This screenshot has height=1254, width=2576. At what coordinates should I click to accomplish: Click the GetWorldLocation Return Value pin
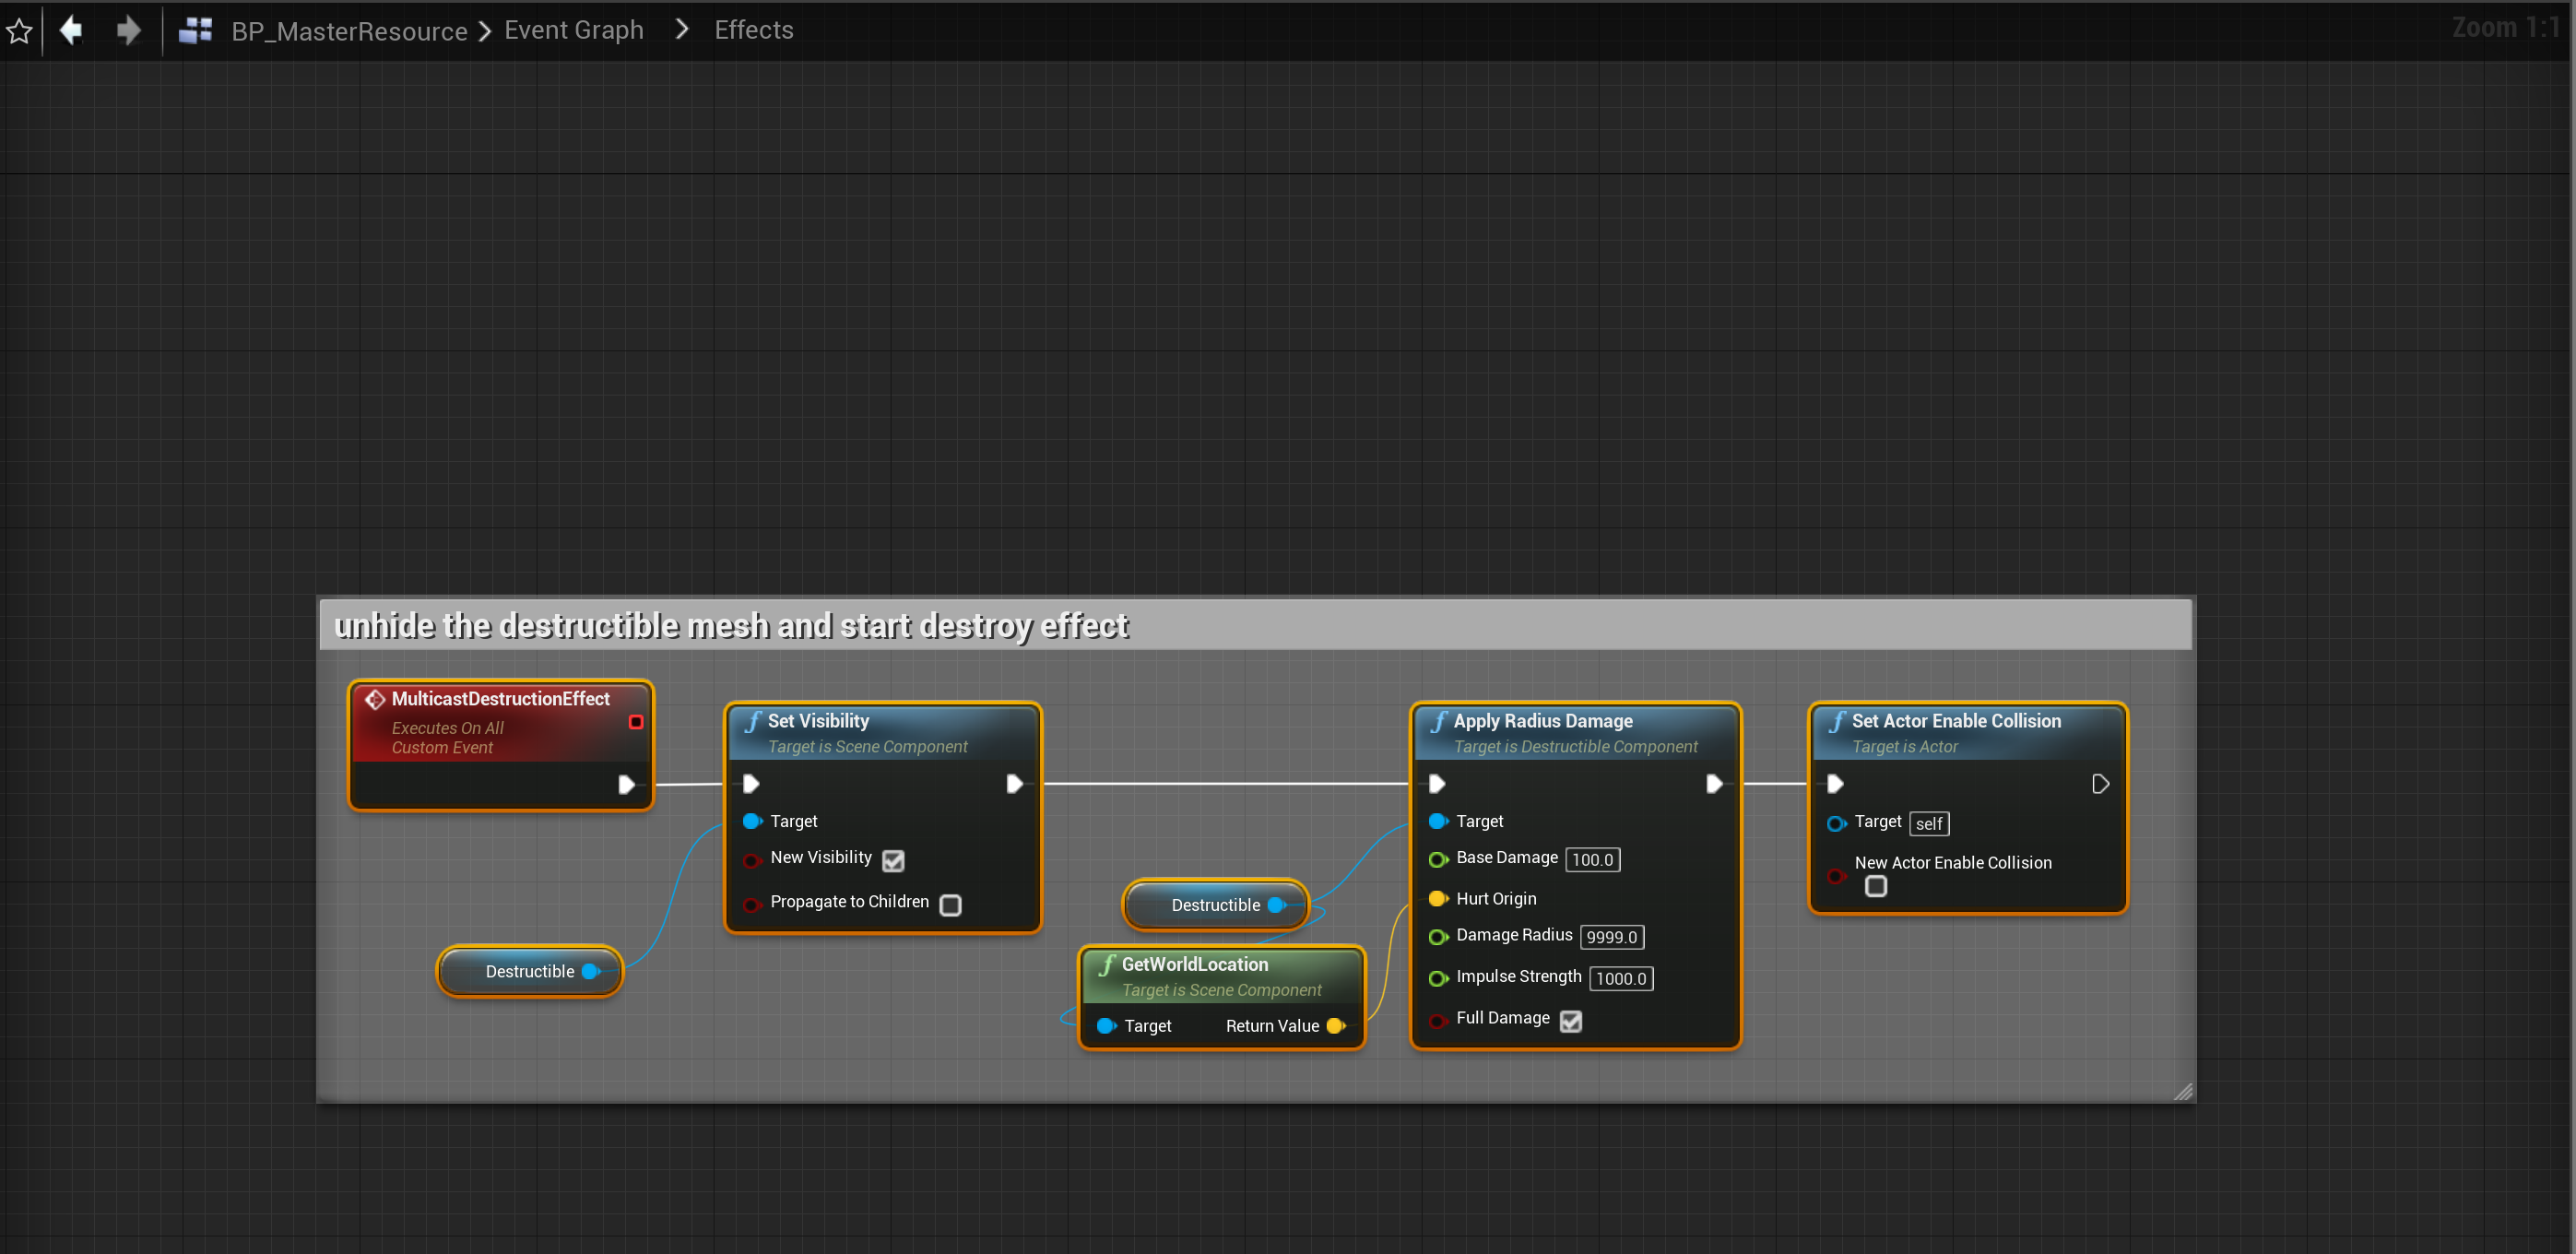pos(1335,1026)
